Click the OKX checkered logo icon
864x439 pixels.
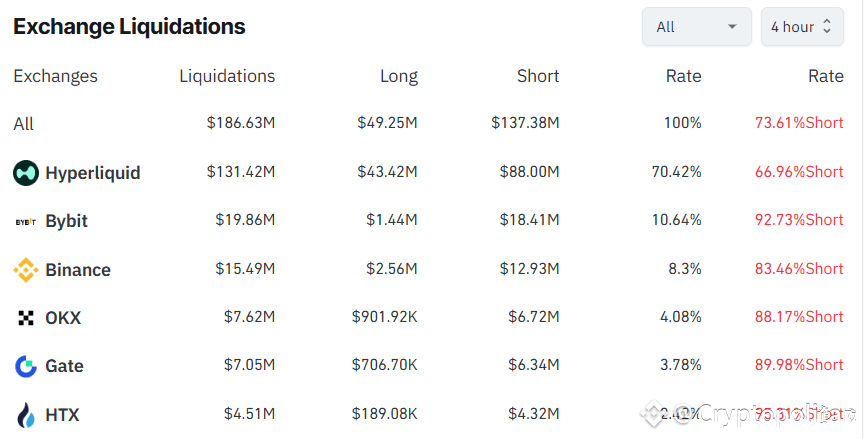click(26, 318)
